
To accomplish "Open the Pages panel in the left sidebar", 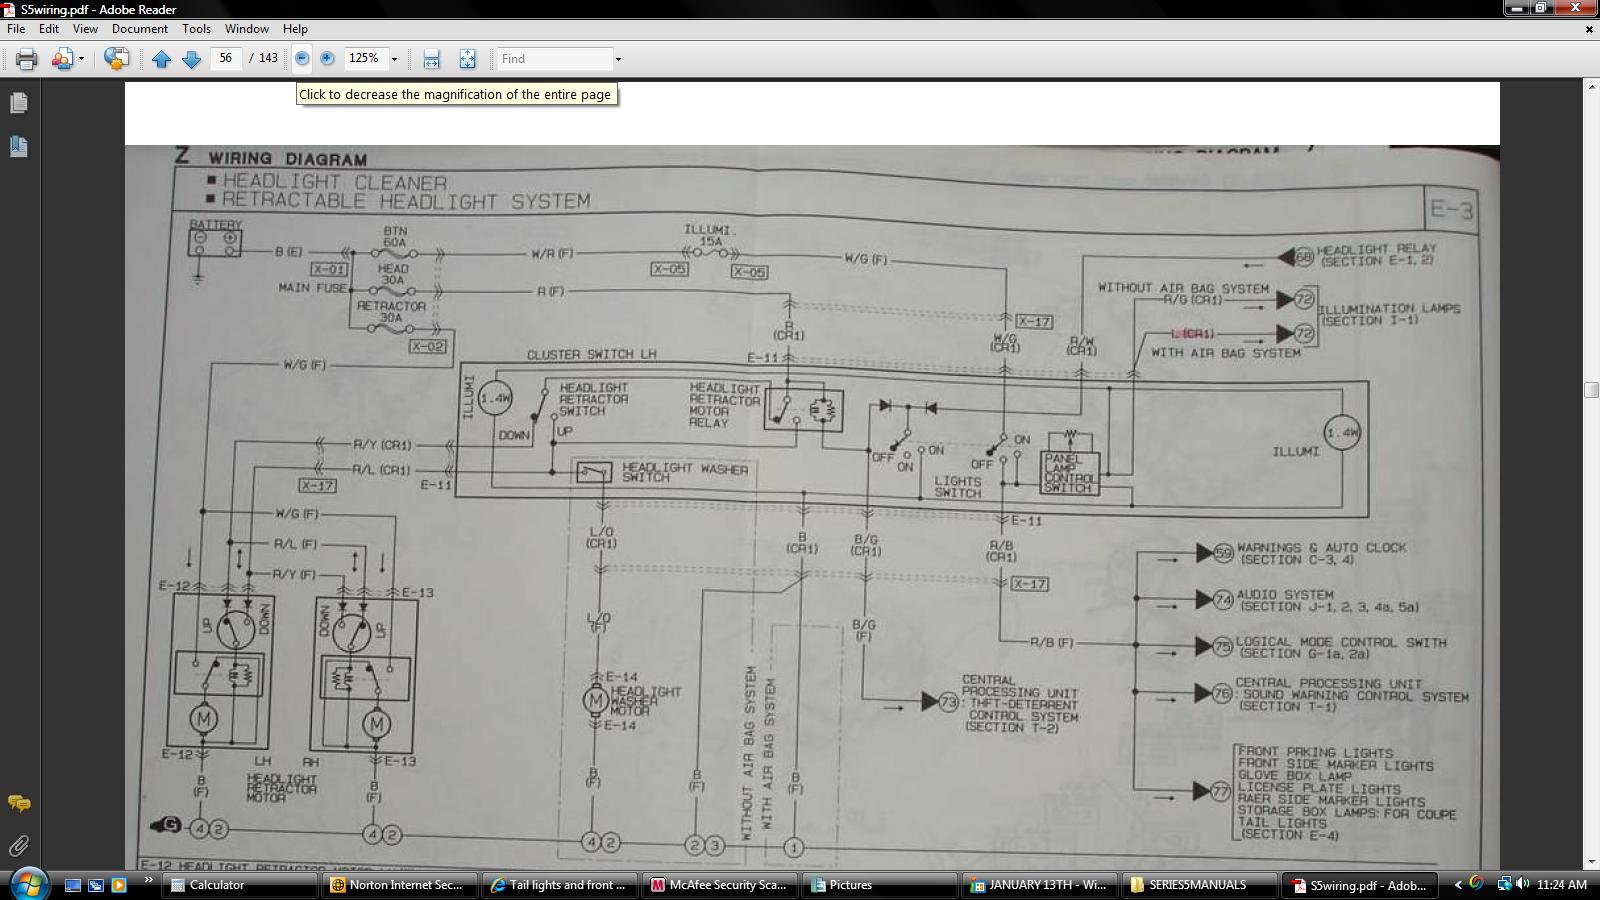I will pos(18,103).
